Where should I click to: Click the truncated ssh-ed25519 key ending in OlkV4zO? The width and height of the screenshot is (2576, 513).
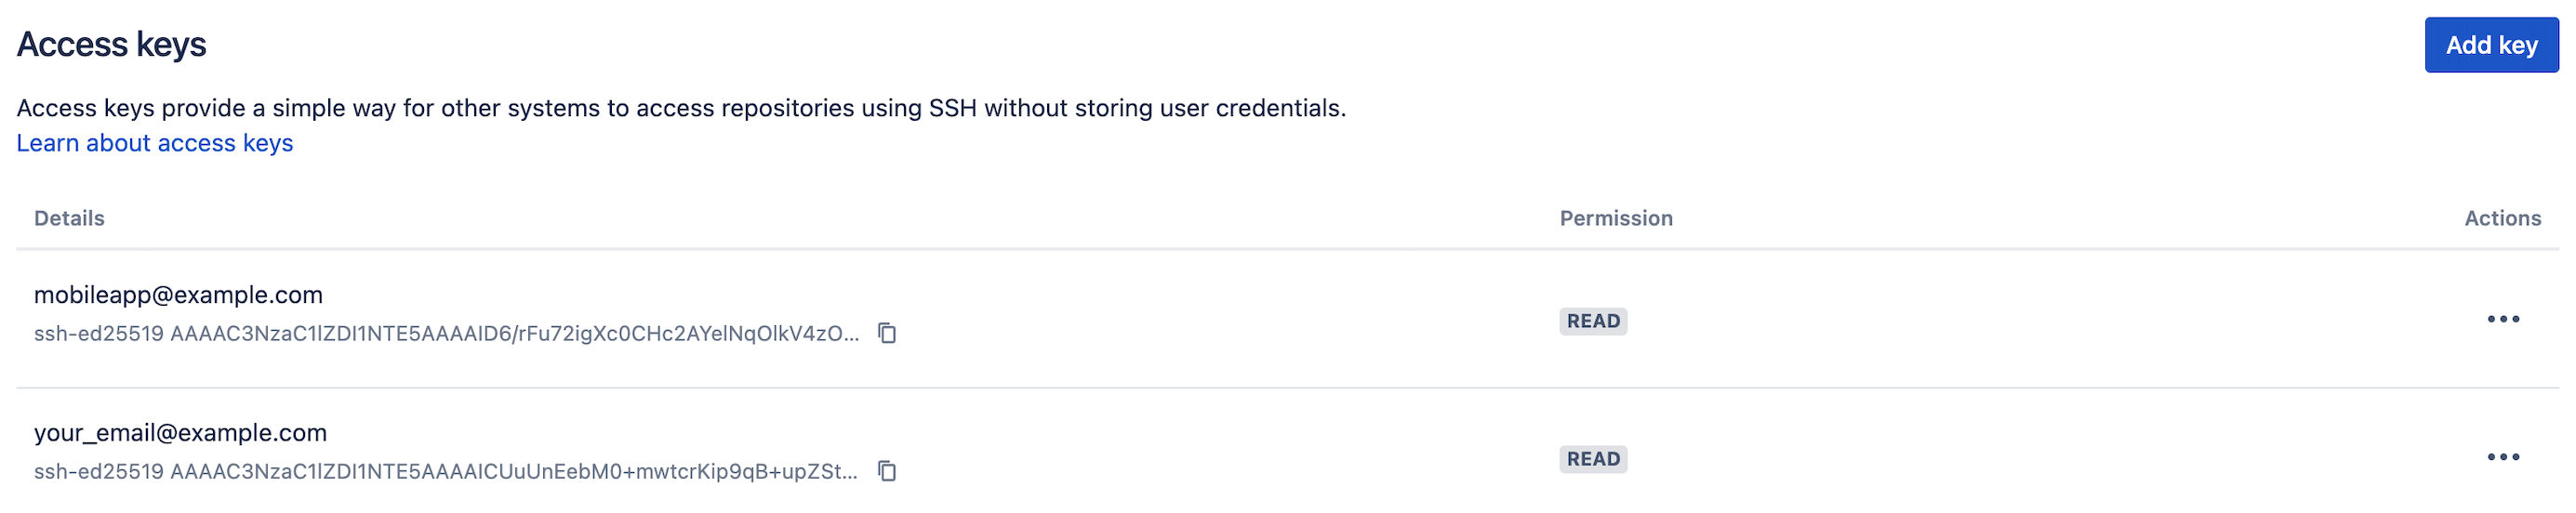tap(446, 333)
